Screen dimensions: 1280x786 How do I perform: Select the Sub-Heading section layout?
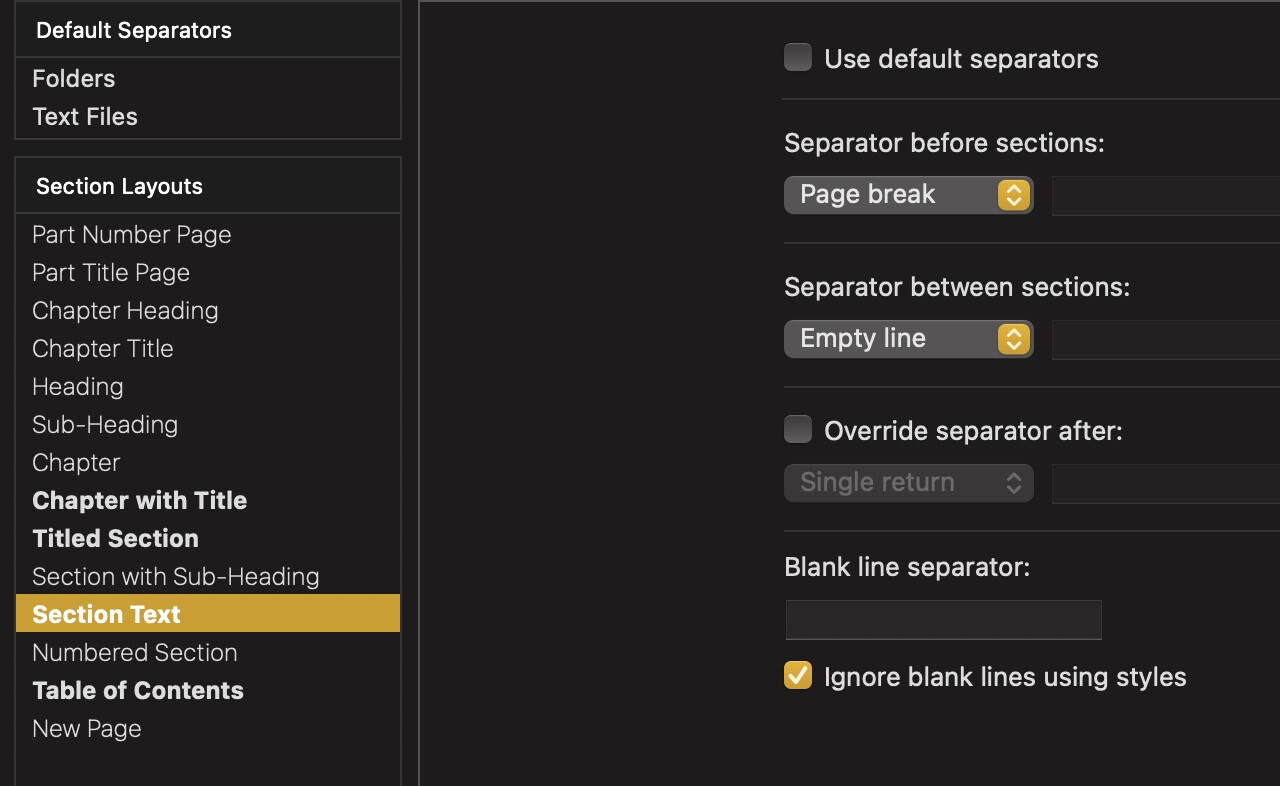104,424
